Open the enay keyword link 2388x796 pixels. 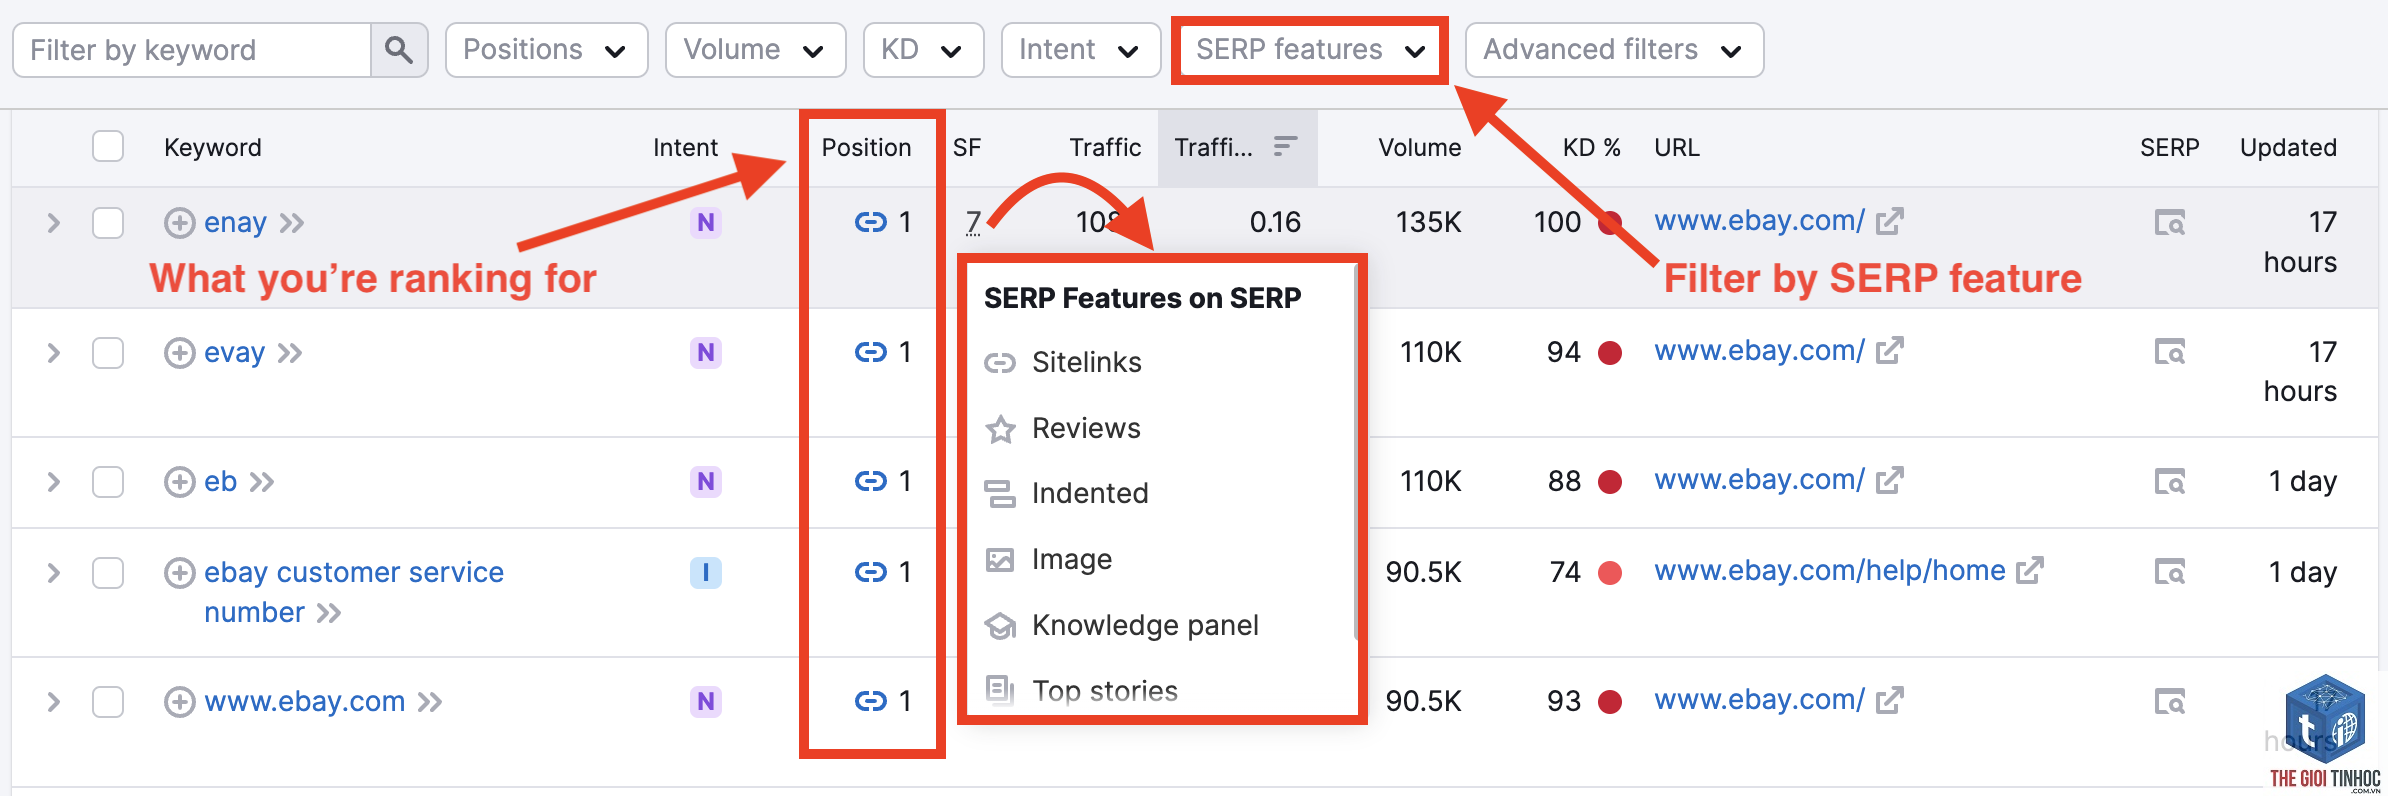pos(235,222)
